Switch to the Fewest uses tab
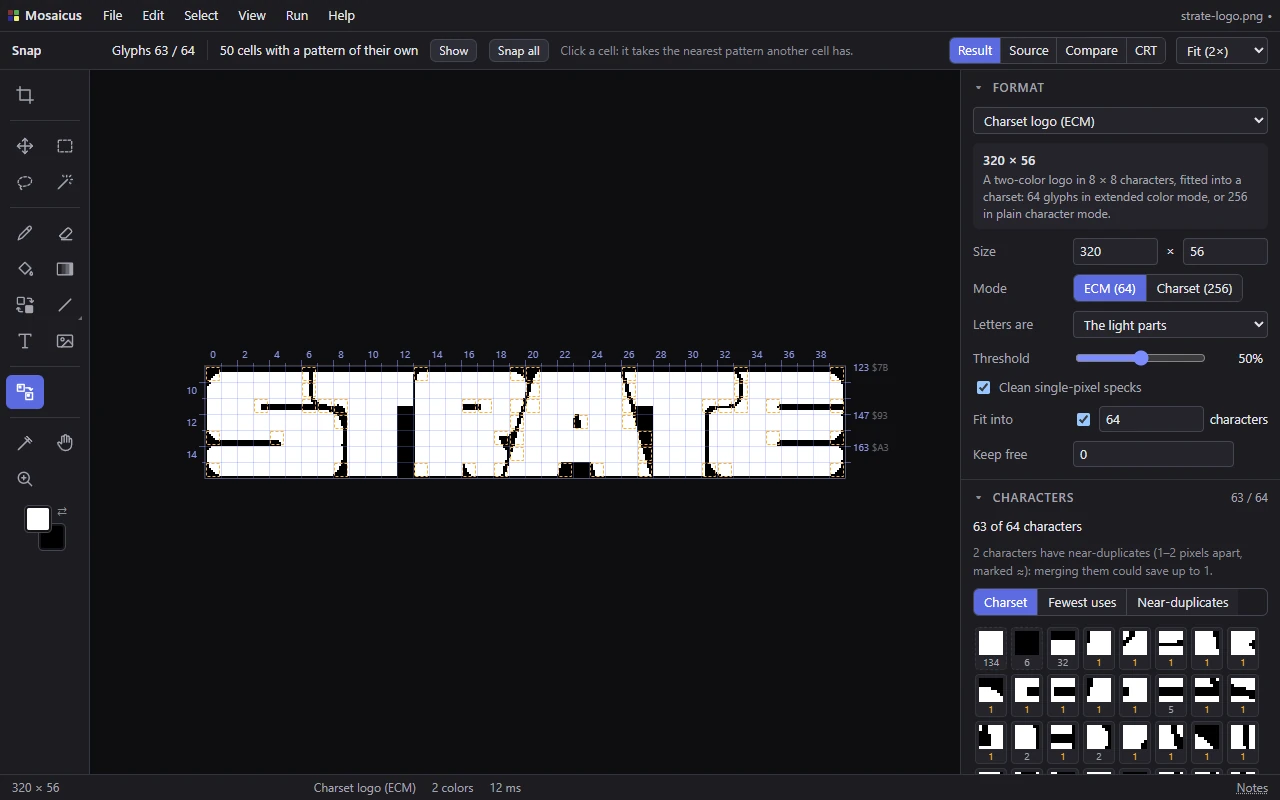1280x800 pixels. pos(1082,602)
